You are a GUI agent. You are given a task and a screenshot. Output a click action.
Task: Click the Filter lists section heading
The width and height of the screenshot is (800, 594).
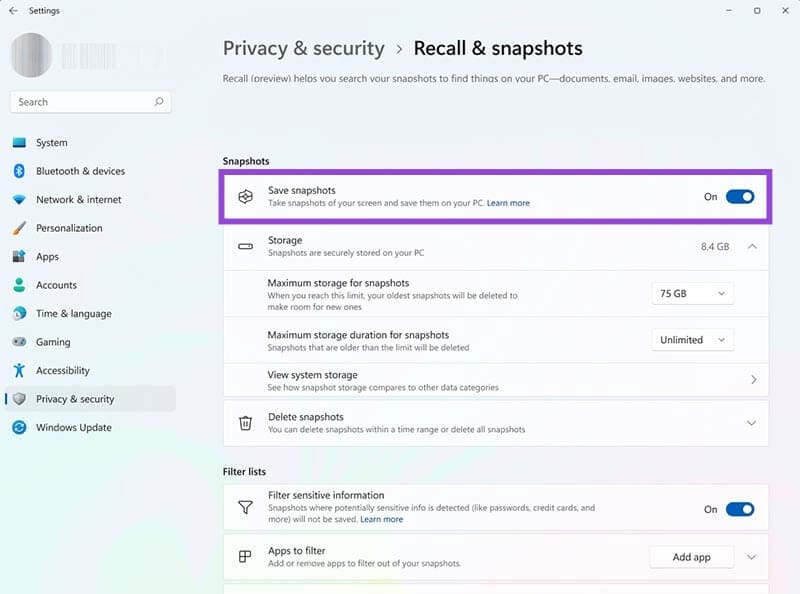pyautogui.click(x=244, y=472)
